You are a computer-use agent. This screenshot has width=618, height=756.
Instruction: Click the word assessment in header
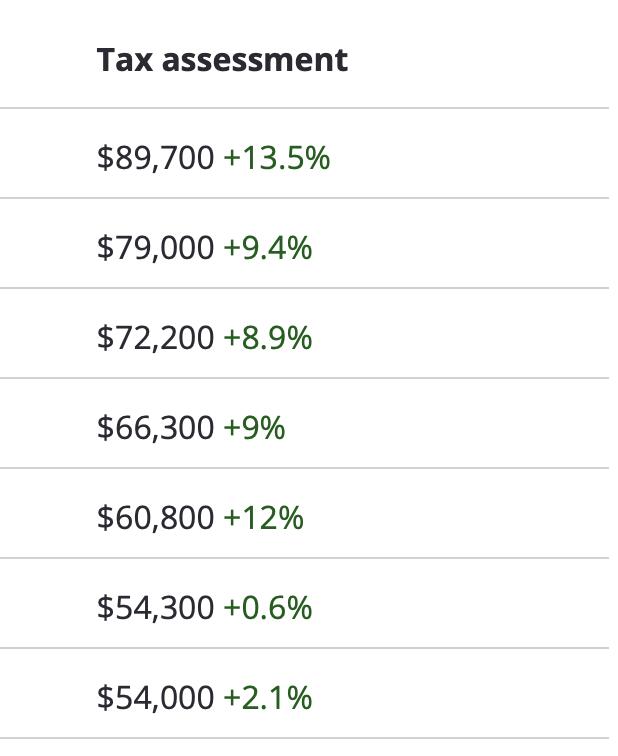pos(255,61)
